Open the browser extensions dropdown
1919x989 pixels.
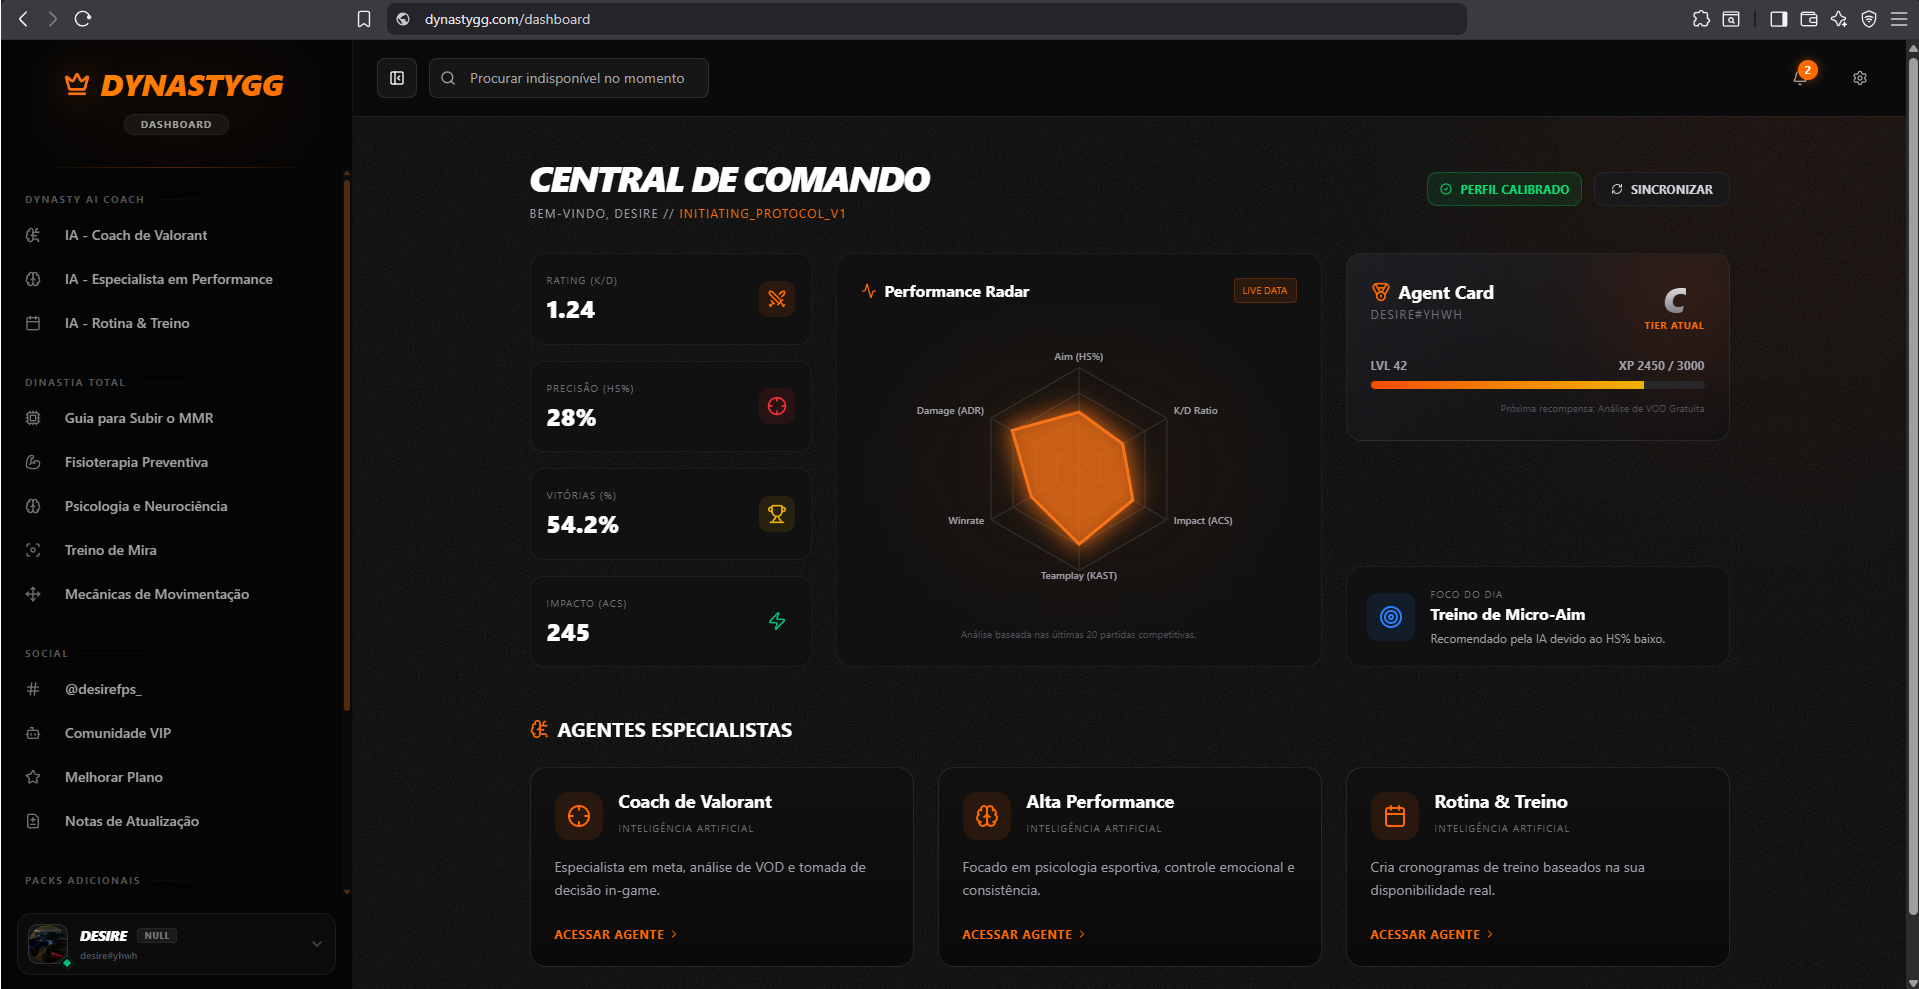point(1700,18)
